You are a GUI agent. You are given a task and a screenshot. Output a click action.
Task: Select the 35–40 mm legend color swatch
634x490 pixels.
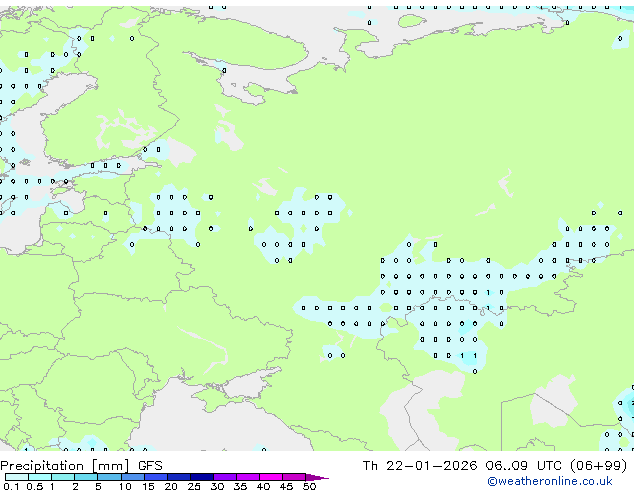248,477
